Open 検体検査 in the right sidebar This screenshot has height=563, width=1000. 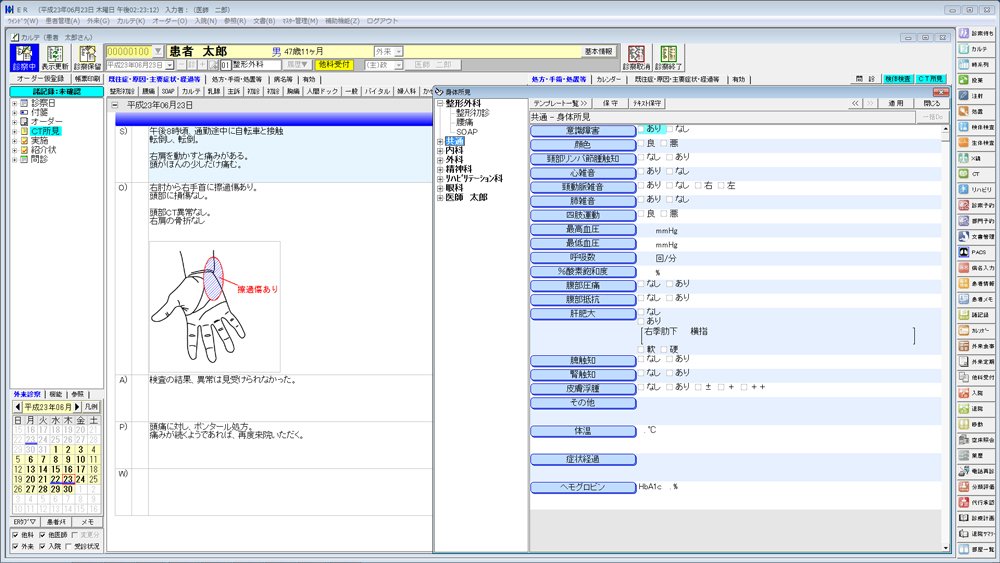[x=976, y=127]
